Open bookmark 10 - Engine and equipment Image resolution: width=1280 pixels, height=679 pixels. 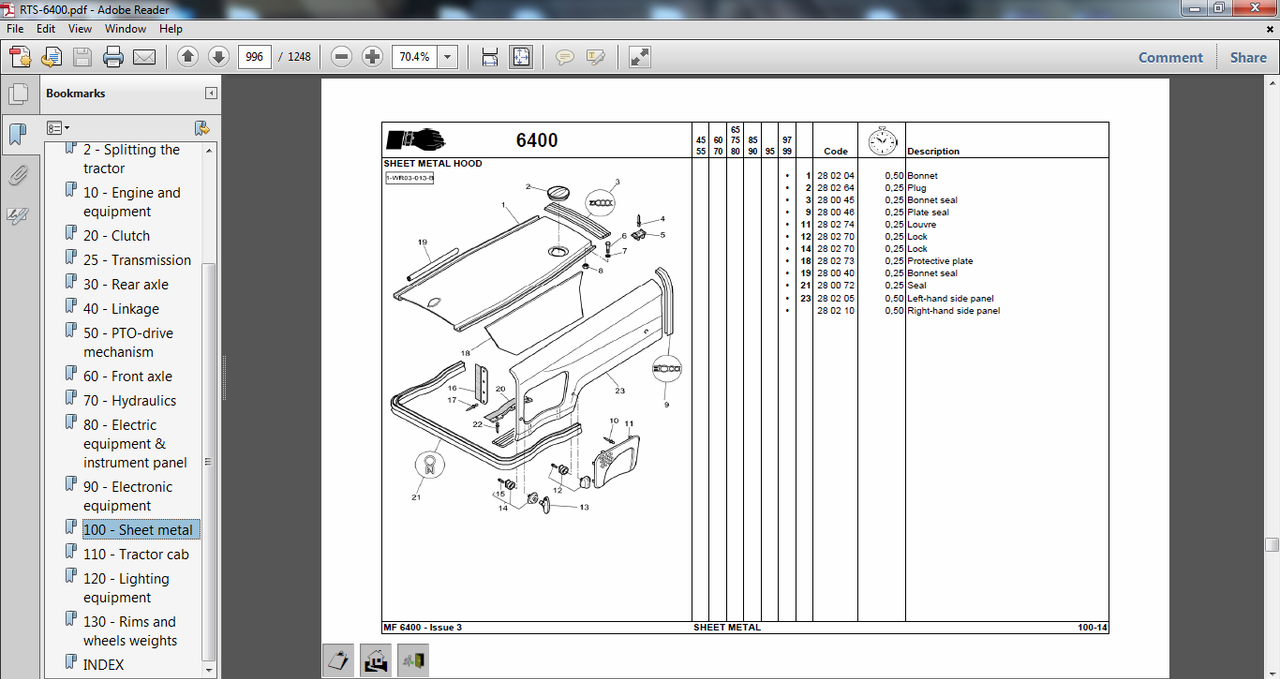131,202
